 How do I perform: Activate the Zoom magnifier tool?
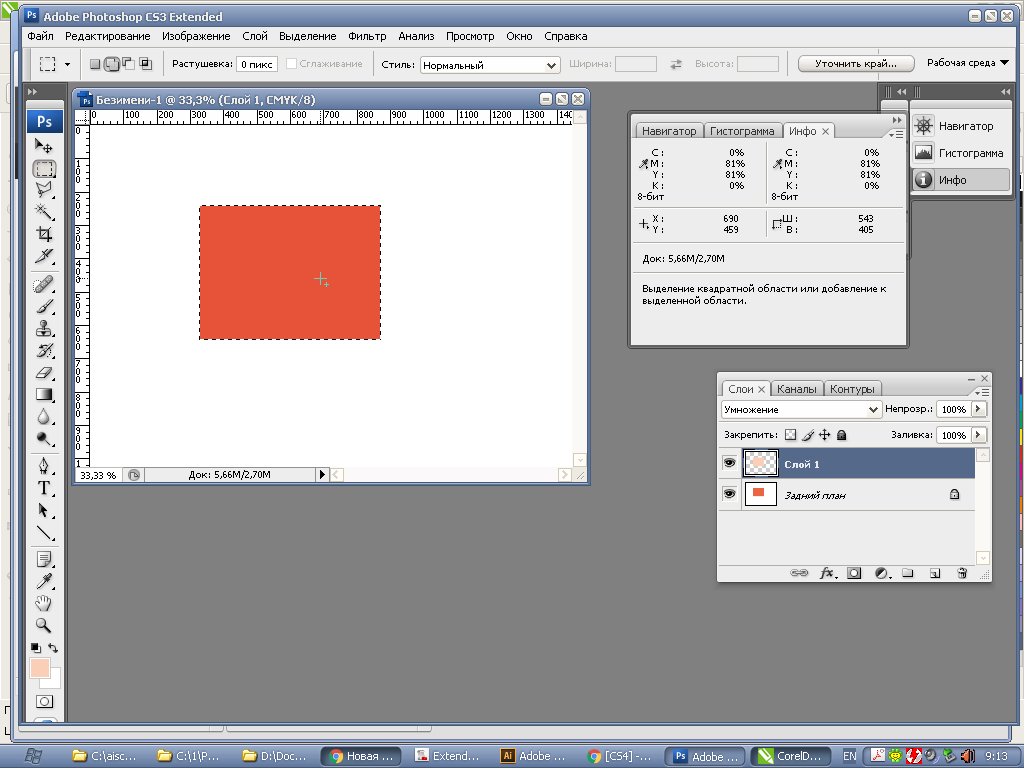(x=44, y=625)
